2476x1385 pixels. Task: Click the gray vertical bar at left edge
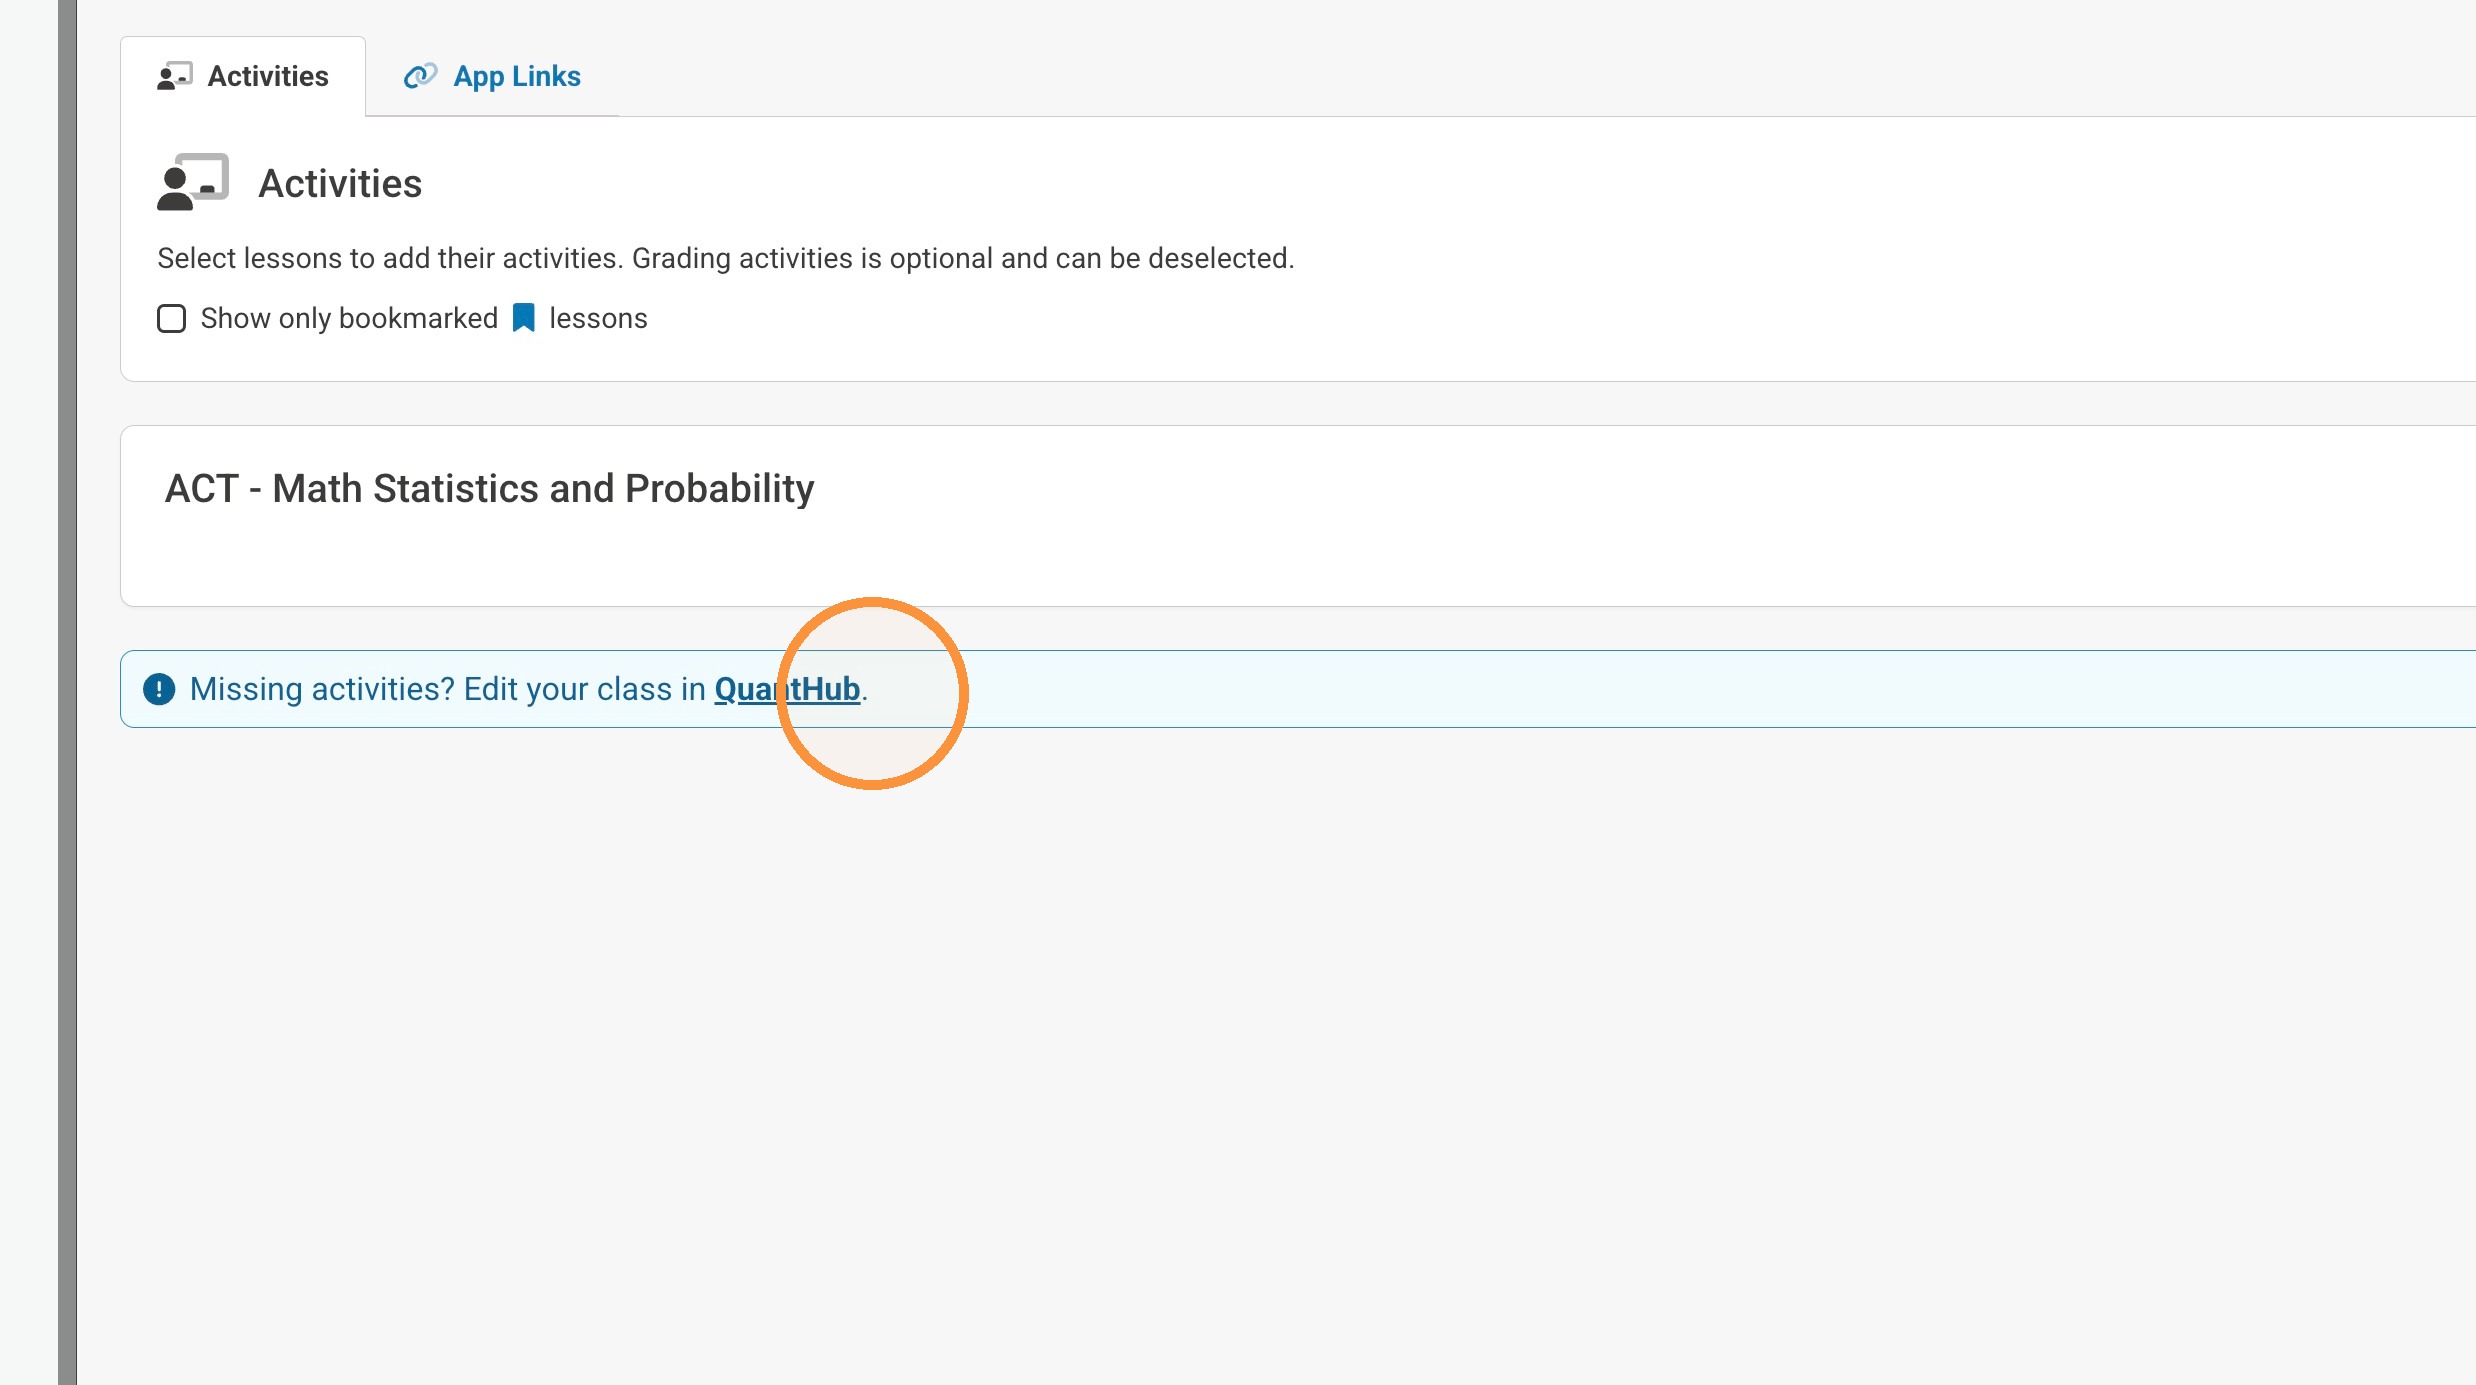(67, 692)
